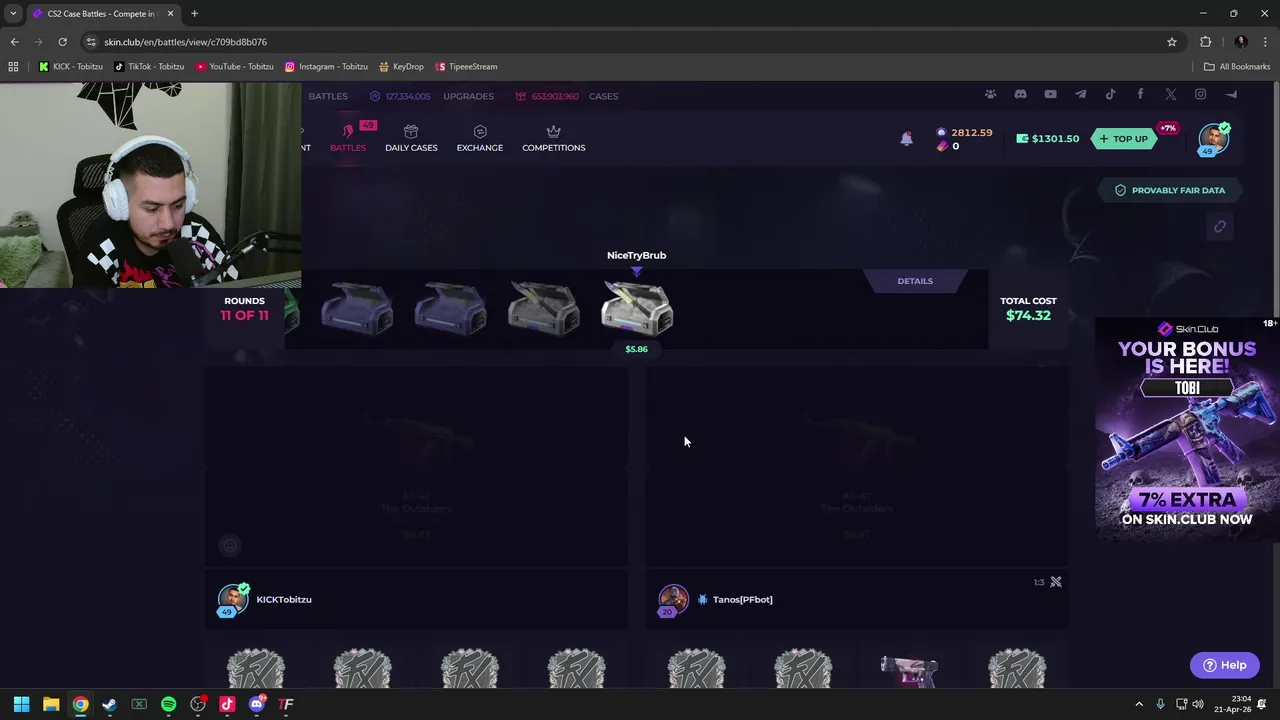Image resolution: width=1280 pixels, height=720 pixels.
Task: Open Discord from the taskbar
Action: [x=256, y=704]
